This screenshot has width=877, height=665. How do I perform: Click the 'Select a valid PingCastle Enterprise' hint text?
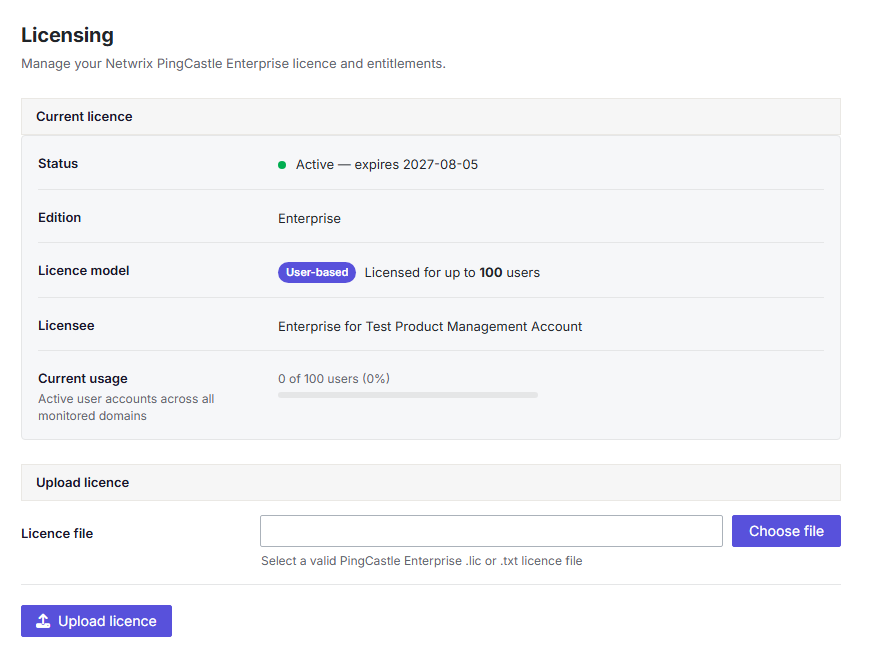click(422, 560)
